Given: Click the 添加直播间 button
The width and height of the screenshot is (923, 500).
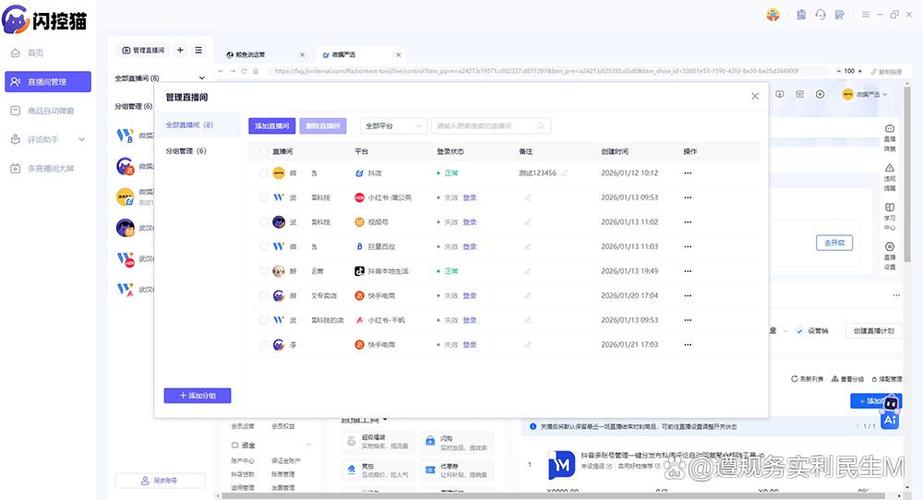Looking at the screenshot, I should 272,126.
